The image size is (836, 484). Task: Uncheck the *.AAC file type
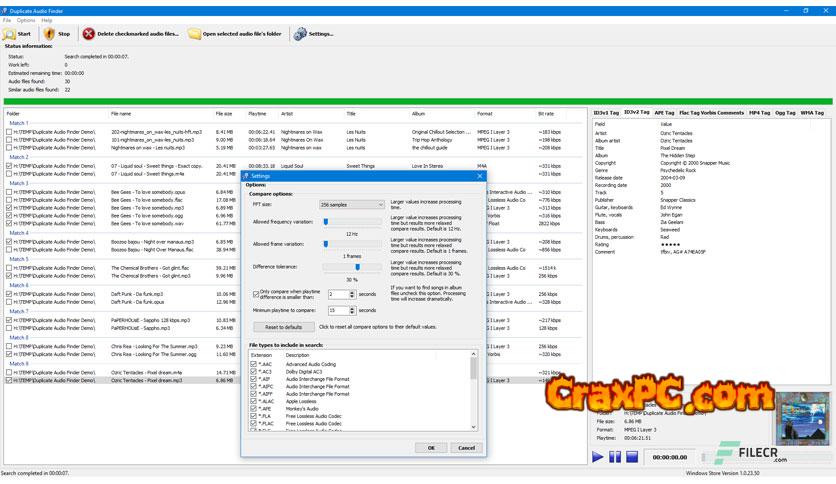tap(253, 364)
